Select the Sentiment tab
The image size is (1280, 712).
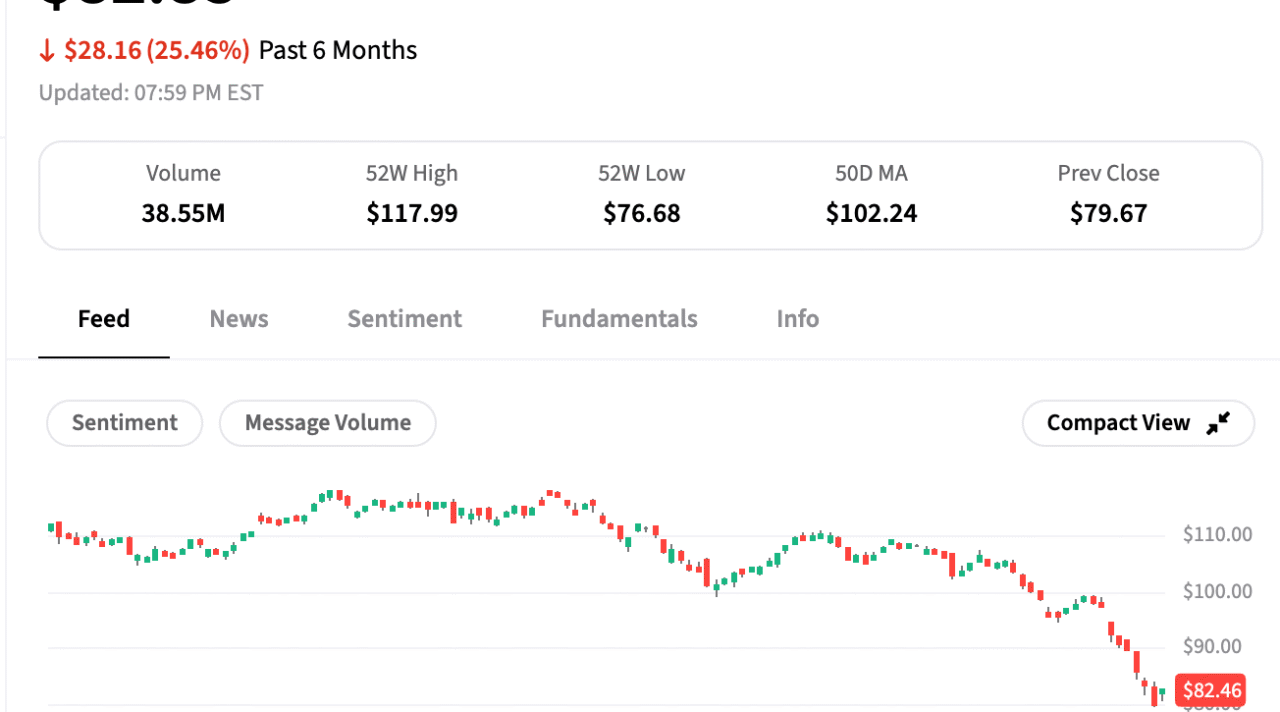[404, 319]
